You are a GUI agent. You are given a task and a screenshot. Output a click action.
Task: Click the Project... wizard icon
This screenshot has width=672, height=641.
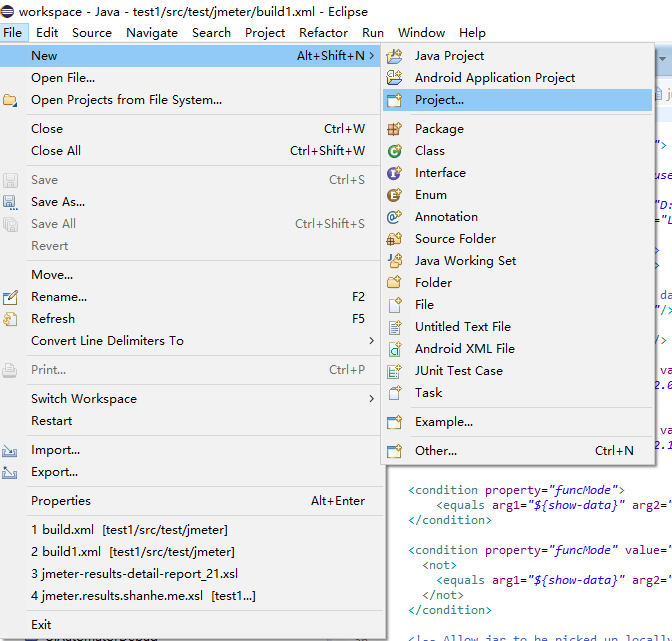click(x=394, y=100)
